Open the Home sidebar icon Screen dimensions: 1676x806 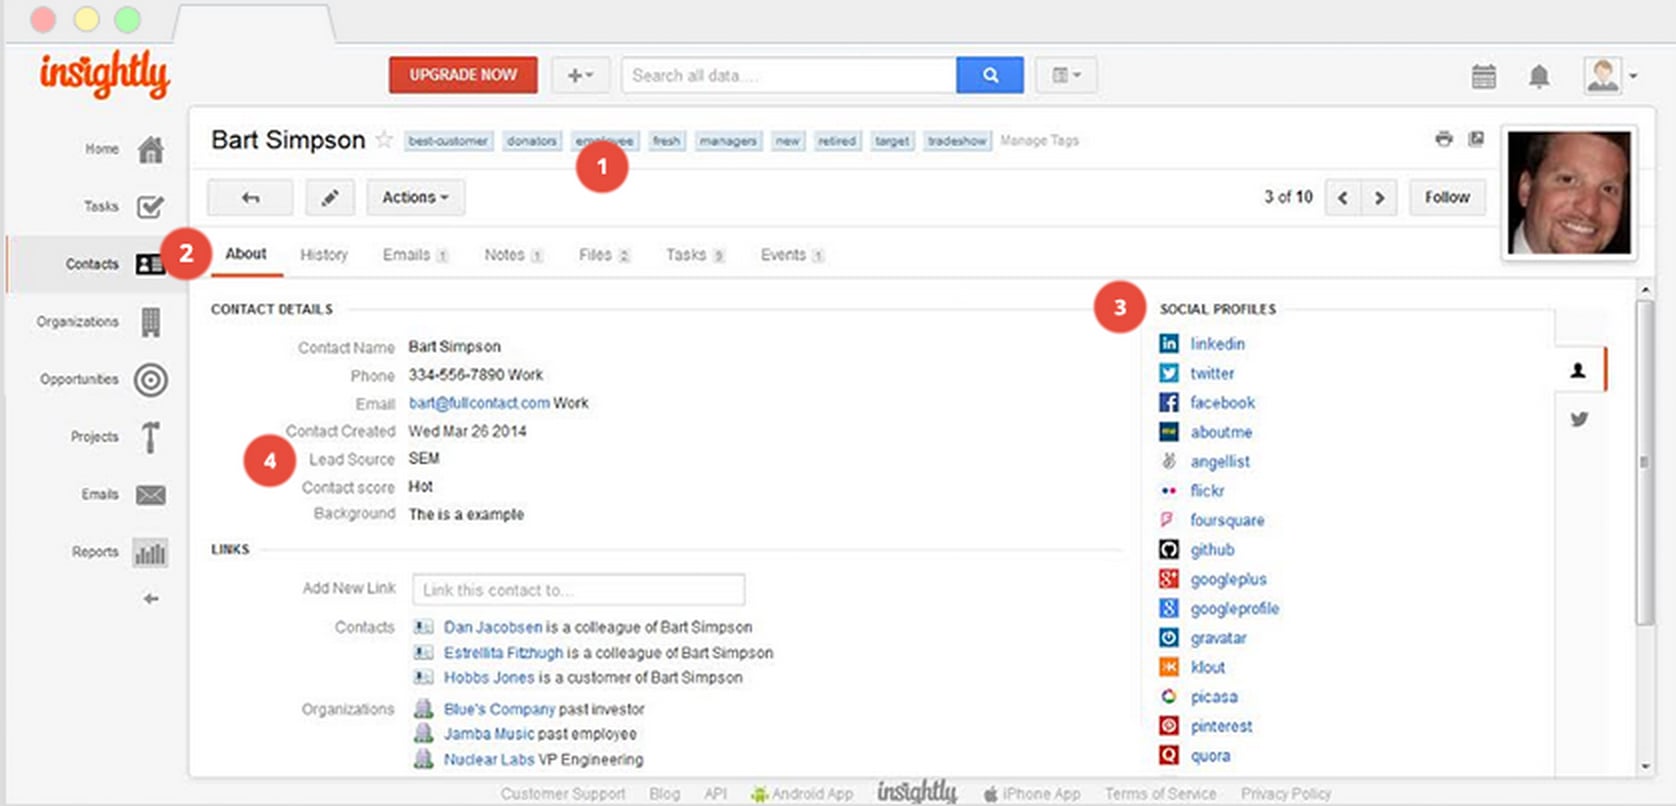coord(151,150)
